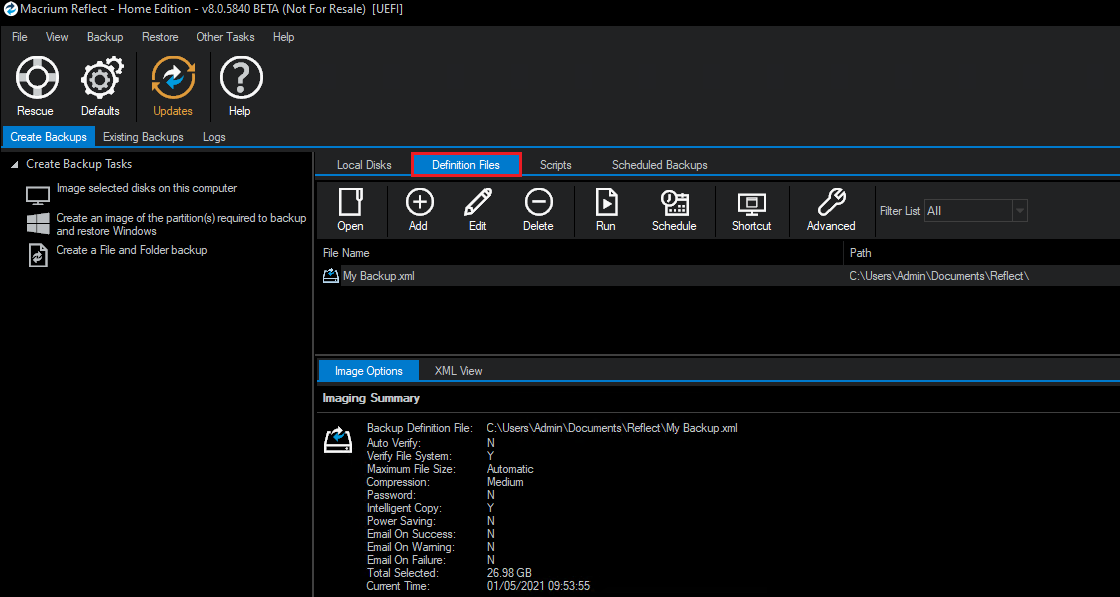This screenshot has height=597, width=1120.
Task: Open the View menu
Action: click(x=57, y=36)
